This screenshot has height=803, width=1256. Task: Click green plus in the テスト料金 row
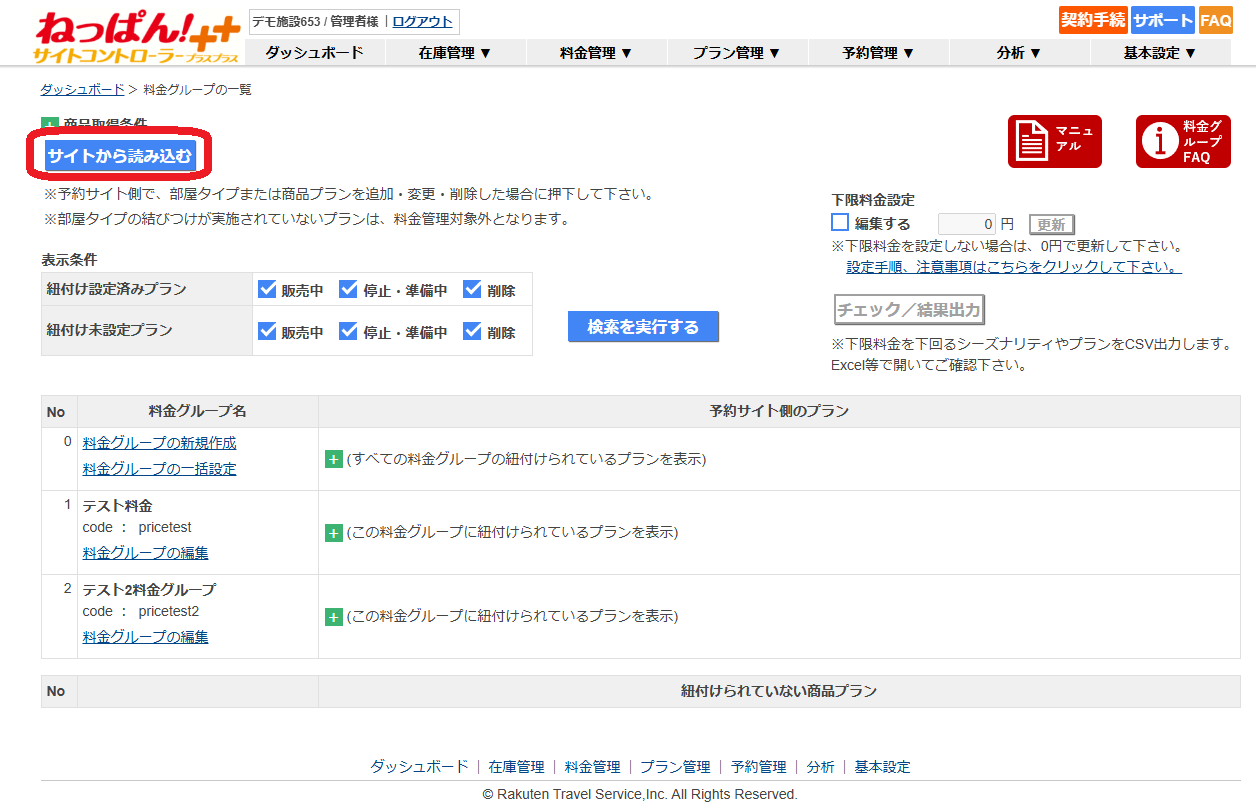click(334, 533)
